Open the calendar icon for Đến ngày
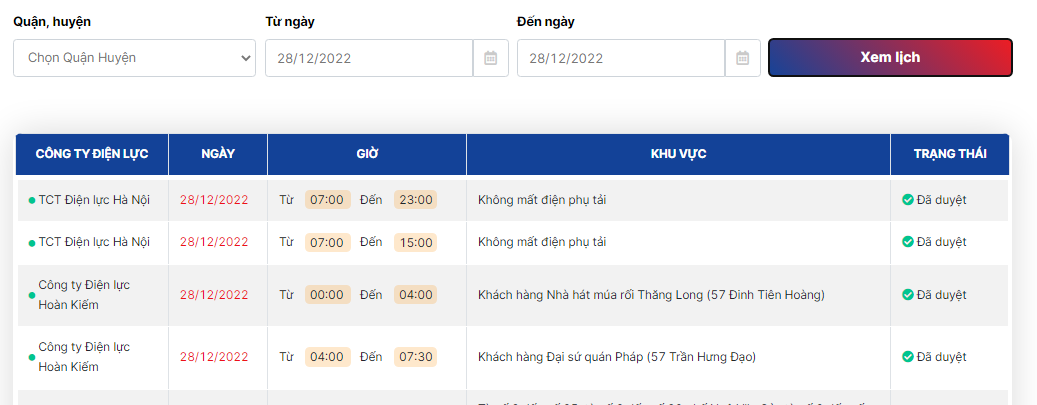The image size is (1037, 405). click(743, 58)
